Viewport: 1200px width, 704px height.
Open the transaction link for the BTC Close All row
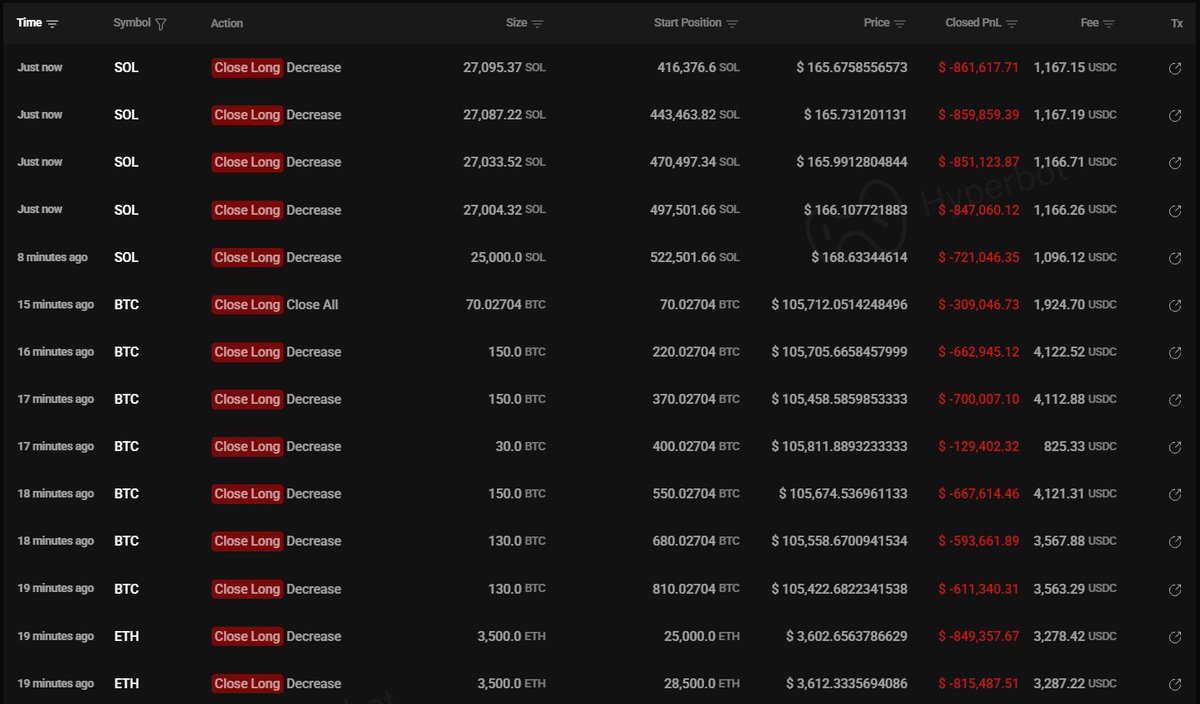1175,305
